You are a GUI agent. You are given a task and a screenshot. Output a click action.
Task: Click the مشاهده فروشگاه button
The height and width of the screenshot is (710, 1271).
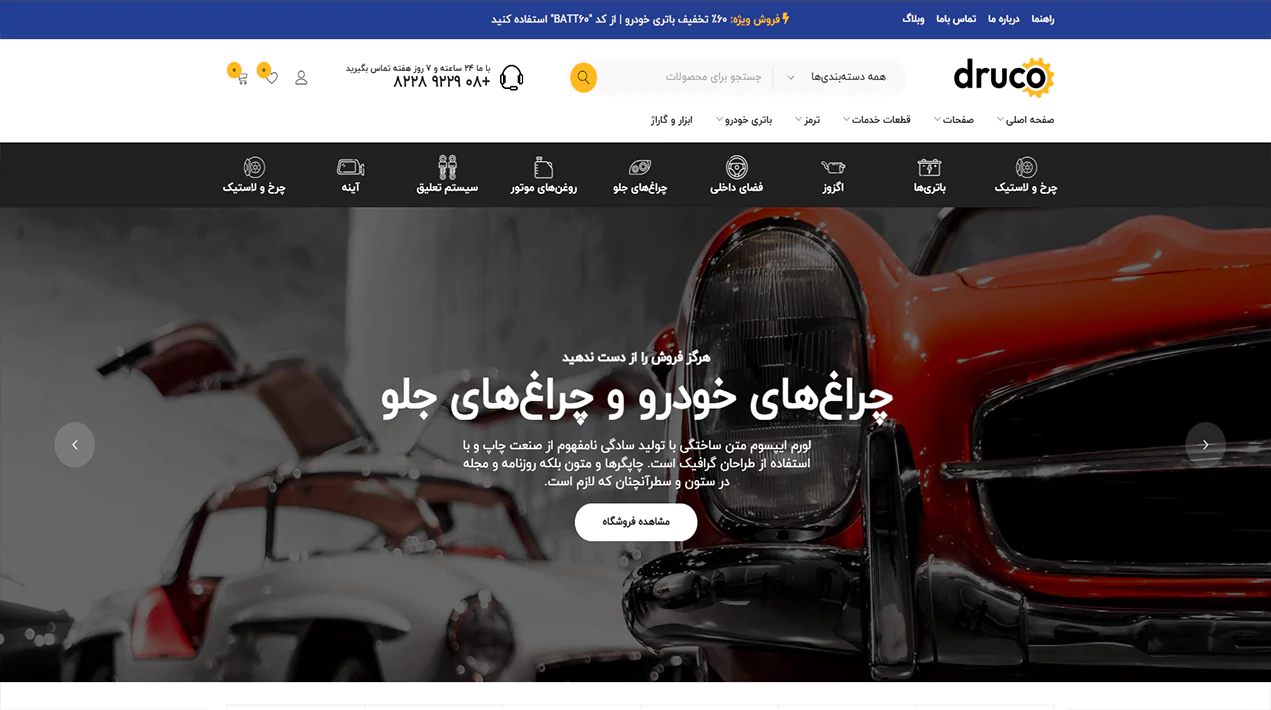(x=636, y=522)
